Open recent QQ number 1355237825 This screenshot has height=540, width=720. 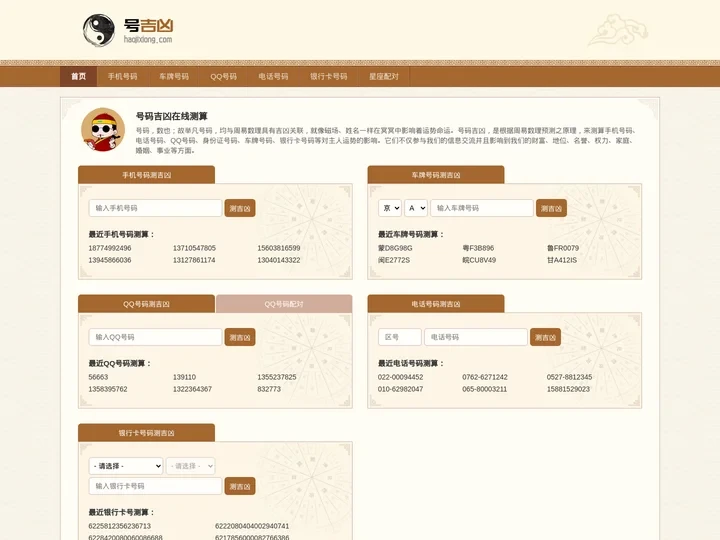(x=277, y=377)
